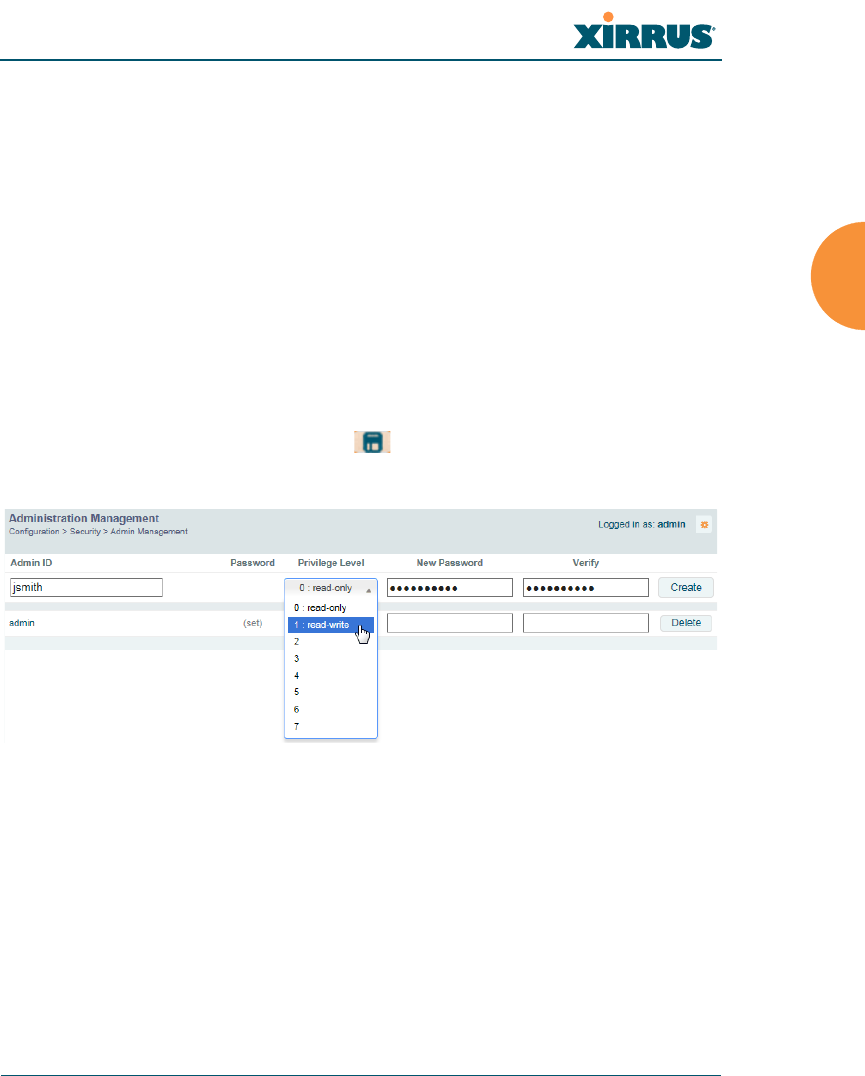
Task: Click the Xirrus logo
Action: click(x=644, y=31)
